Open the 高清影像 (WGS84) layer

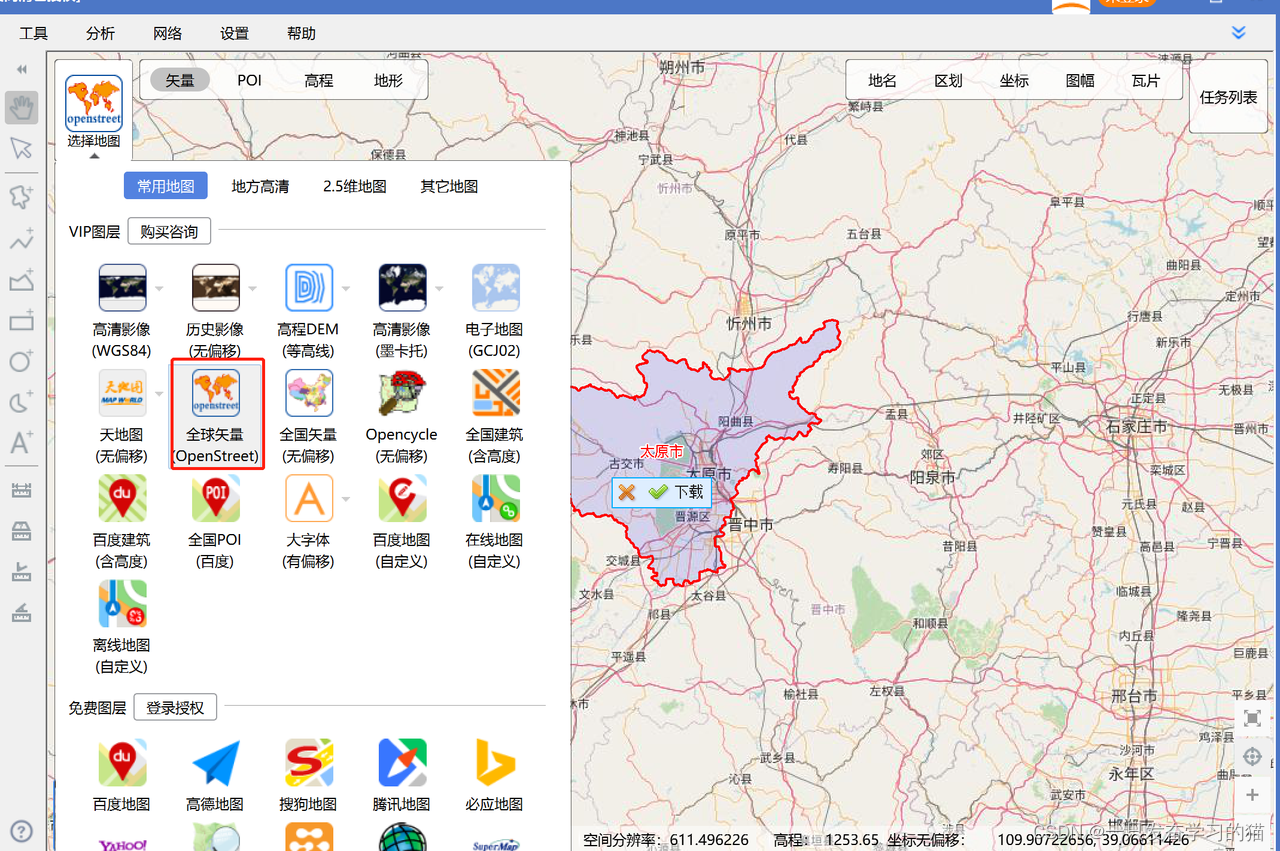(x=122, y=287)
